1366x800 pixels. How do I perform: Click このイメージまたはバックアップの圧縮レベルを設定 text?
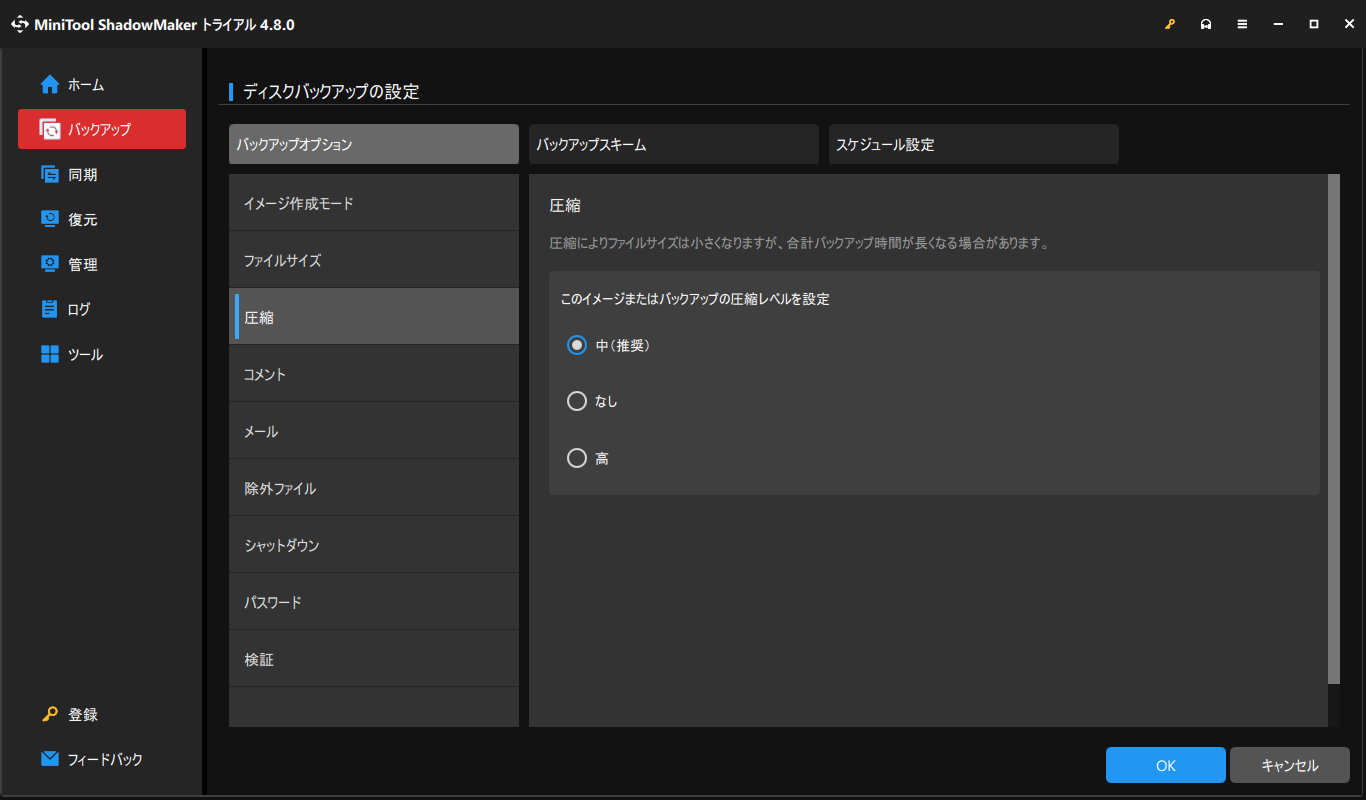[695, 298]
